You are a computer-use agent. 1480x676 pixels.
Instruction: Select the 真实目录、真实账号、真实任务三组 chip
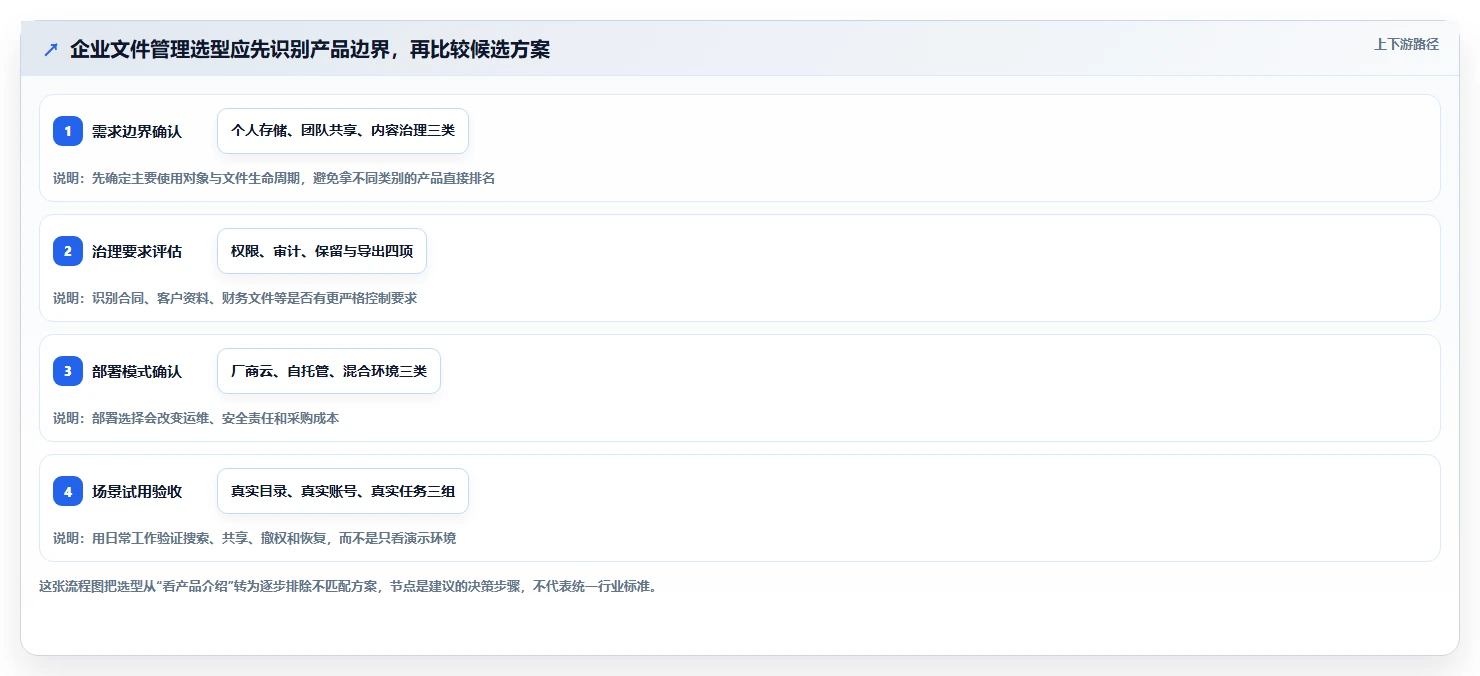point(343,491)
